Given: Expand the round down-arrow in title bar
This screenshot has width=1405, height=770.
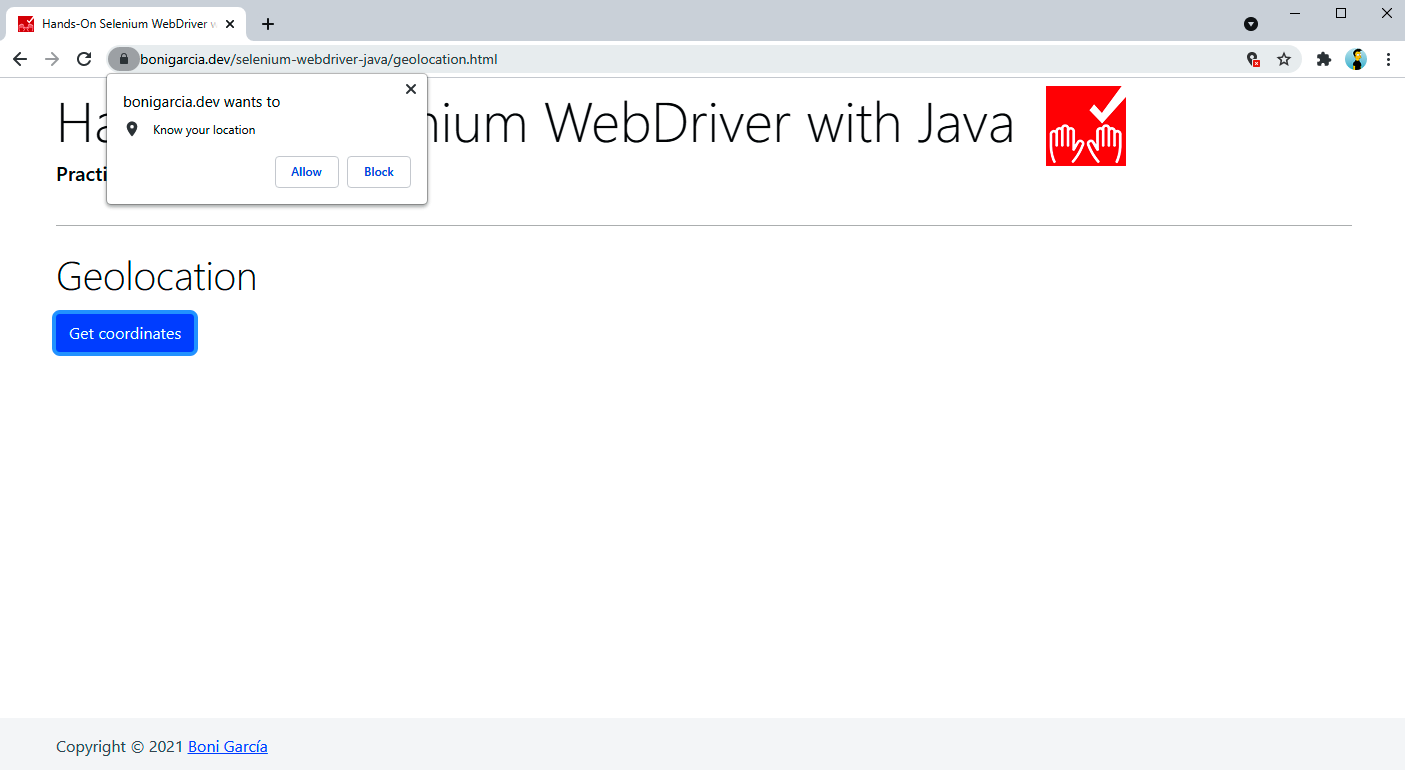Looking at the screenshot, I should (1250, 24).
